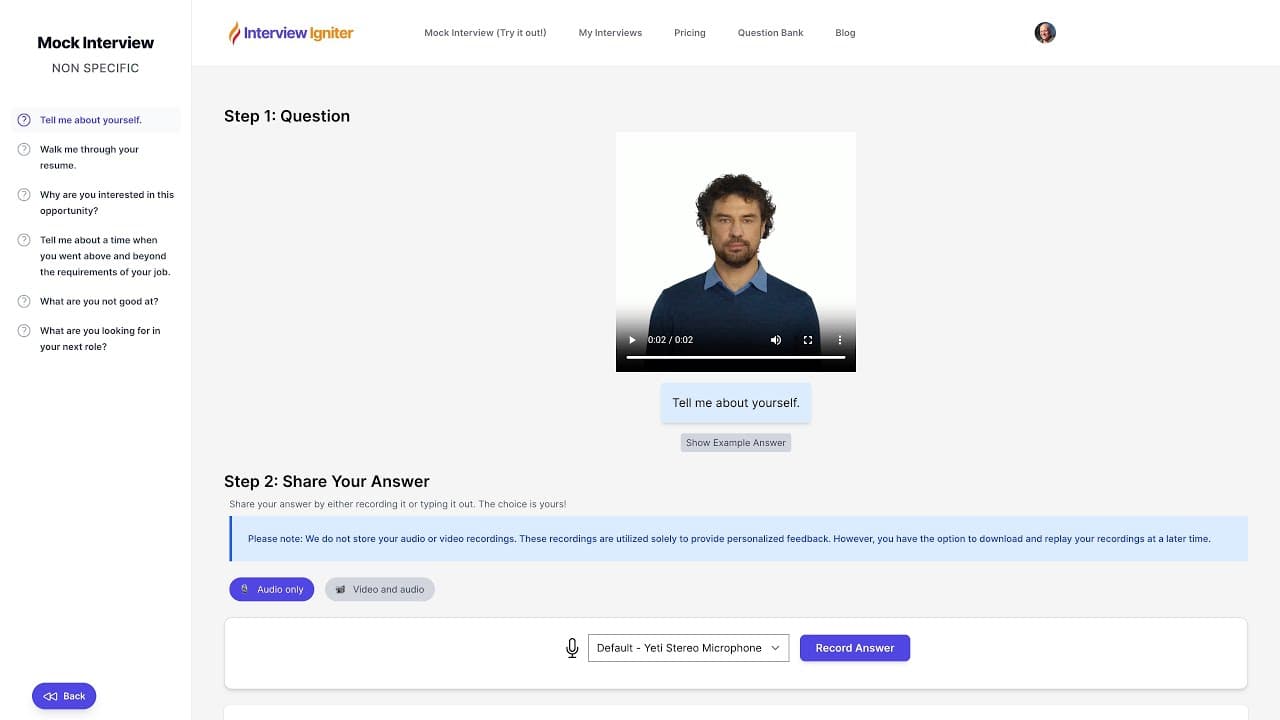Click the 'Tell me about yourself.' question bubble
This screenshot has width=1280, height=720.
[736, 403]
